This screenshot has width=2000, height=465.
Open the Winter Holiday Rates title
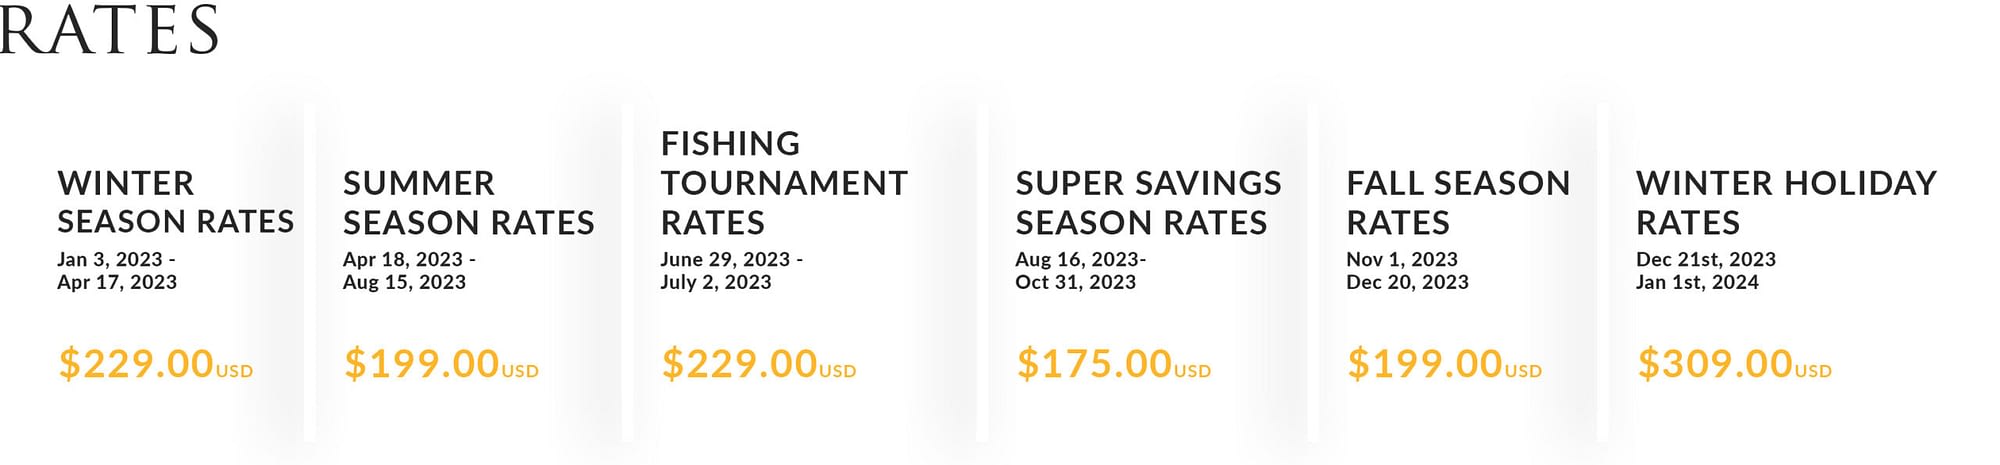pos(1787,202)
